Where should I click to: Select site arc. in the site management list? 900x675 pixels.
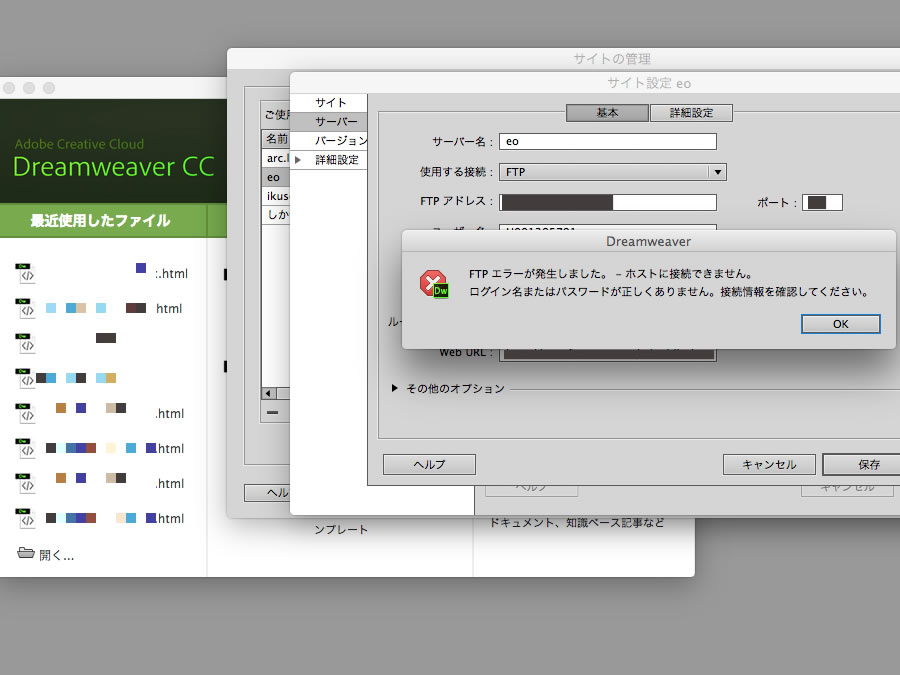[x=276, y=158]
